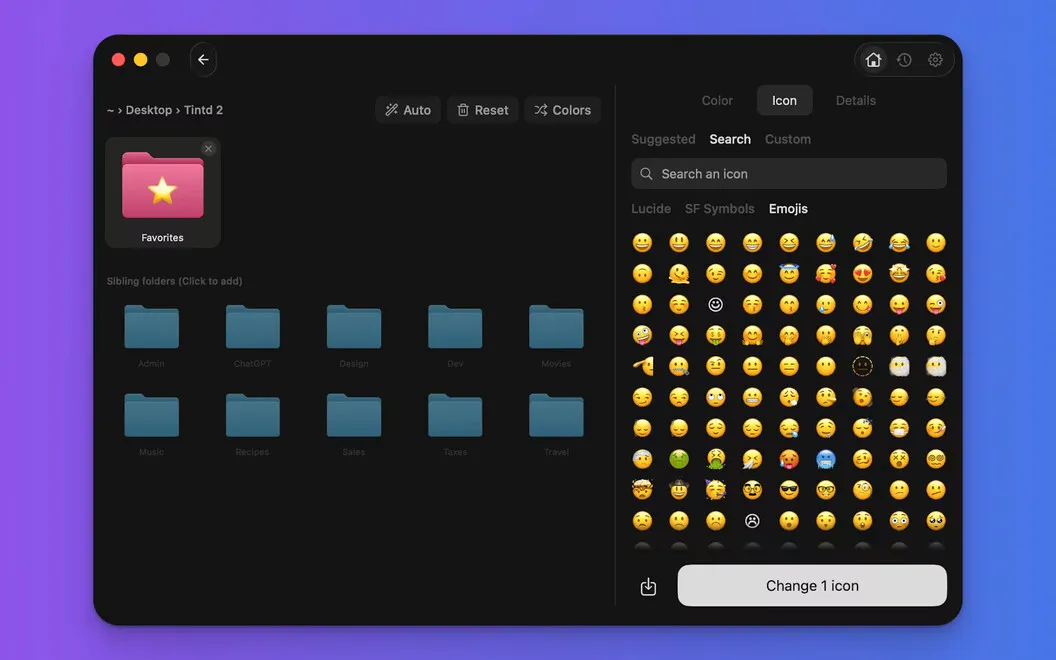Select the money-mouth face emoji

click(x=715, y=335)
